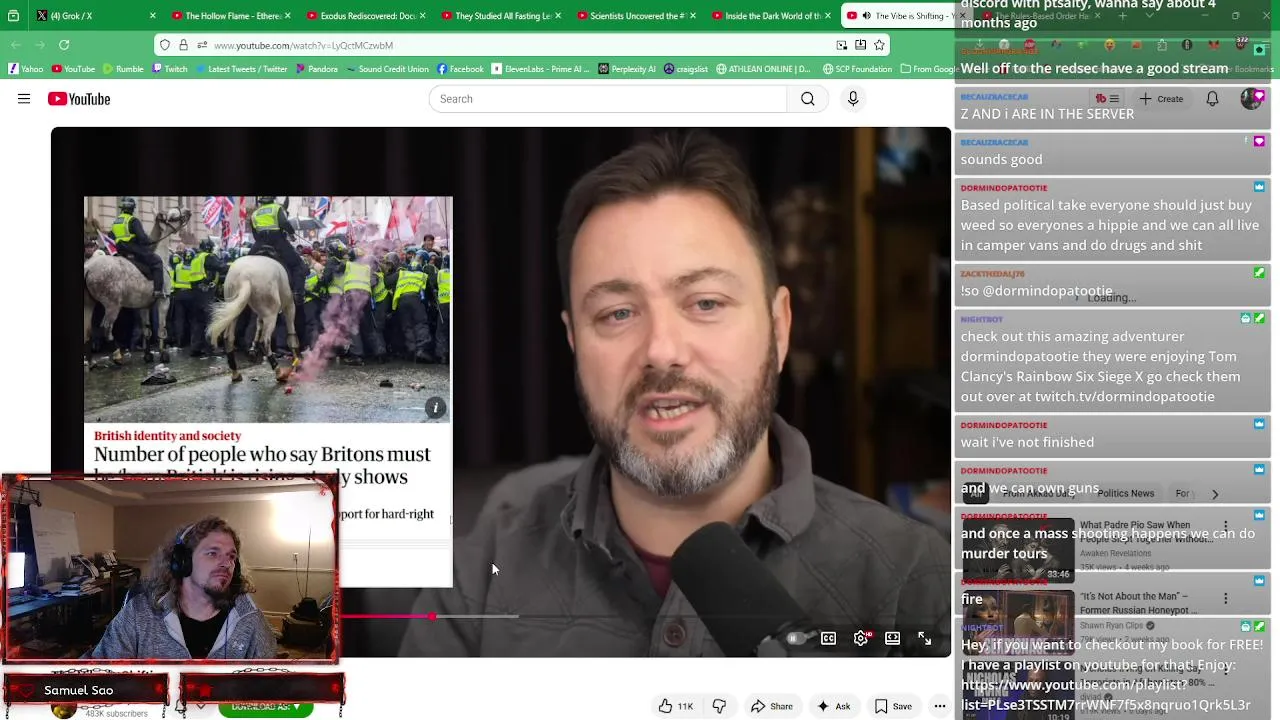This screenshot has width=1280, height=720.
Task: Open more actions three-dot menu
Action: (x=940, y=706)
